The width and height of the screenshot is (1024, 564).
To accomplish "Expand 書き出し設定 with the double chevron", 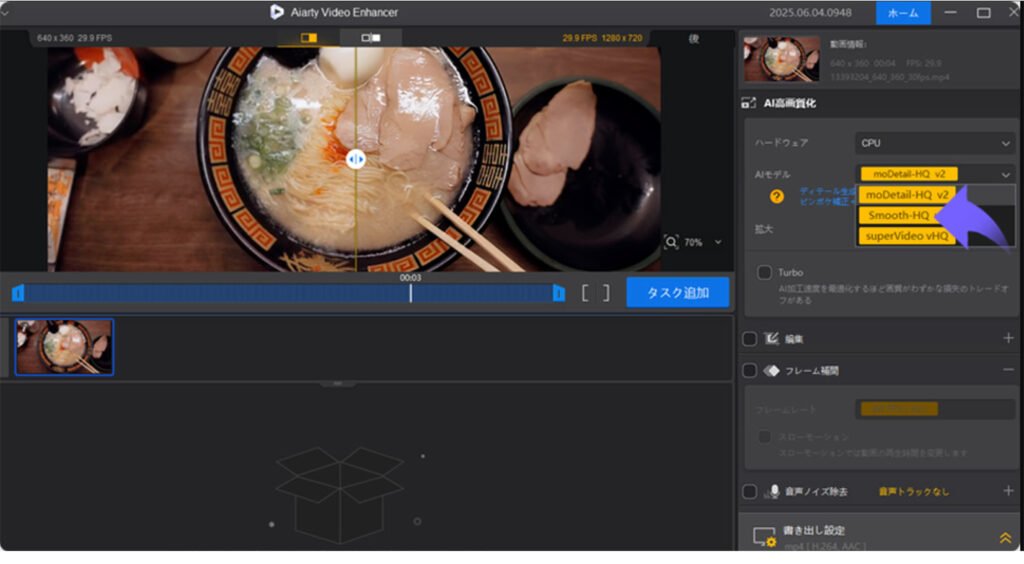I will point(1006,538).
